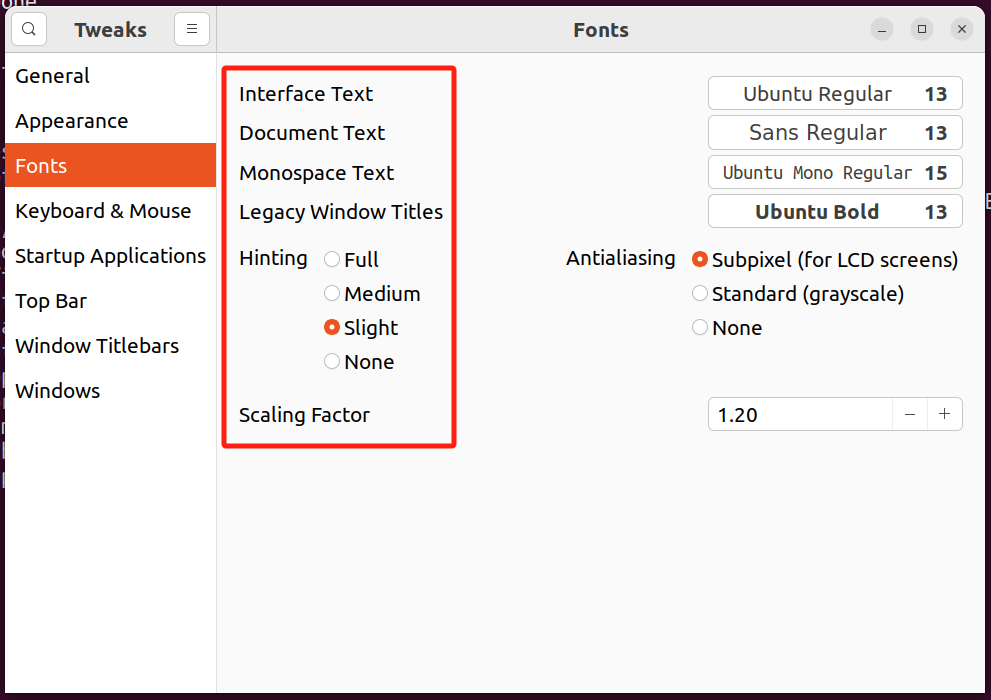This screenshot has height=700, width=991.
Task: Select Full hinting radio button
Action: click(332, 260)
